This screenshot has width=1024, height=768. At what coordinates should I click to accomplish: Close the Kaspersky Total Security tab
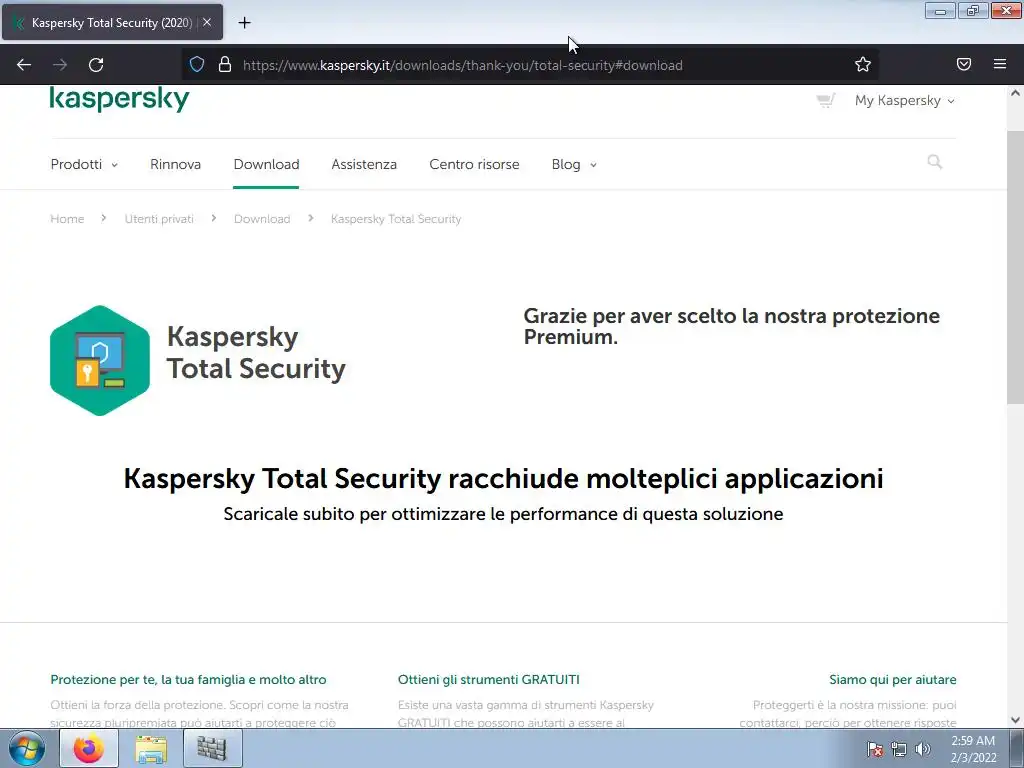click(207, 22)
